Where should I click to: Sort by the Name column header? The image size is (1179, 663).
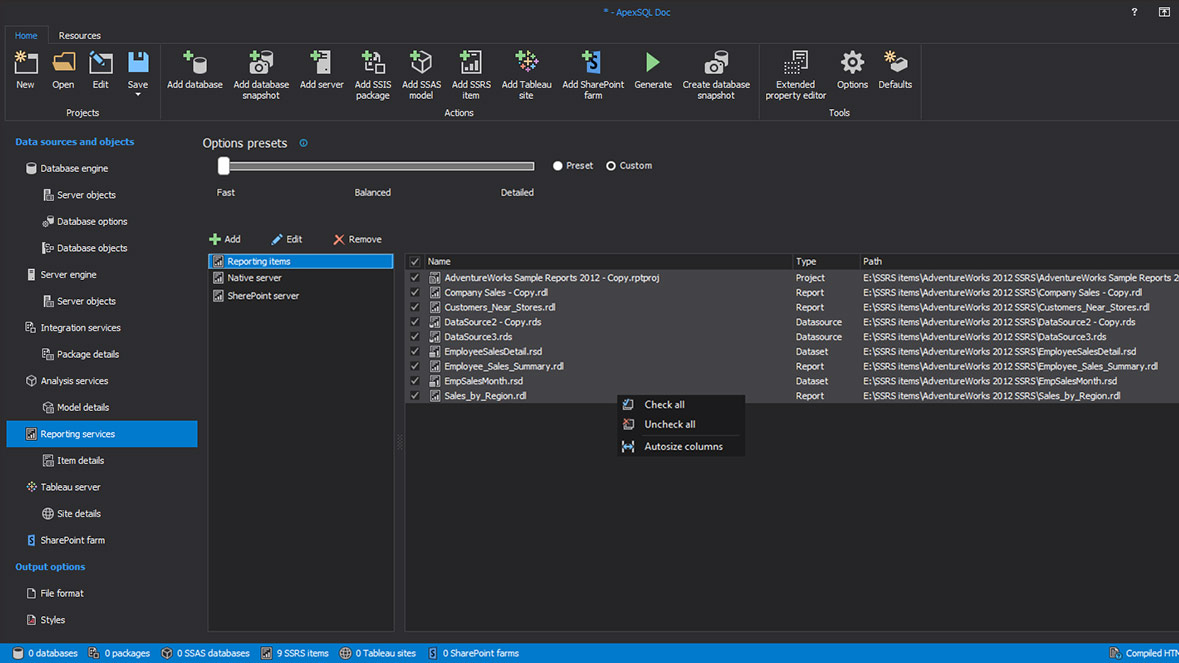pos(608,262)
